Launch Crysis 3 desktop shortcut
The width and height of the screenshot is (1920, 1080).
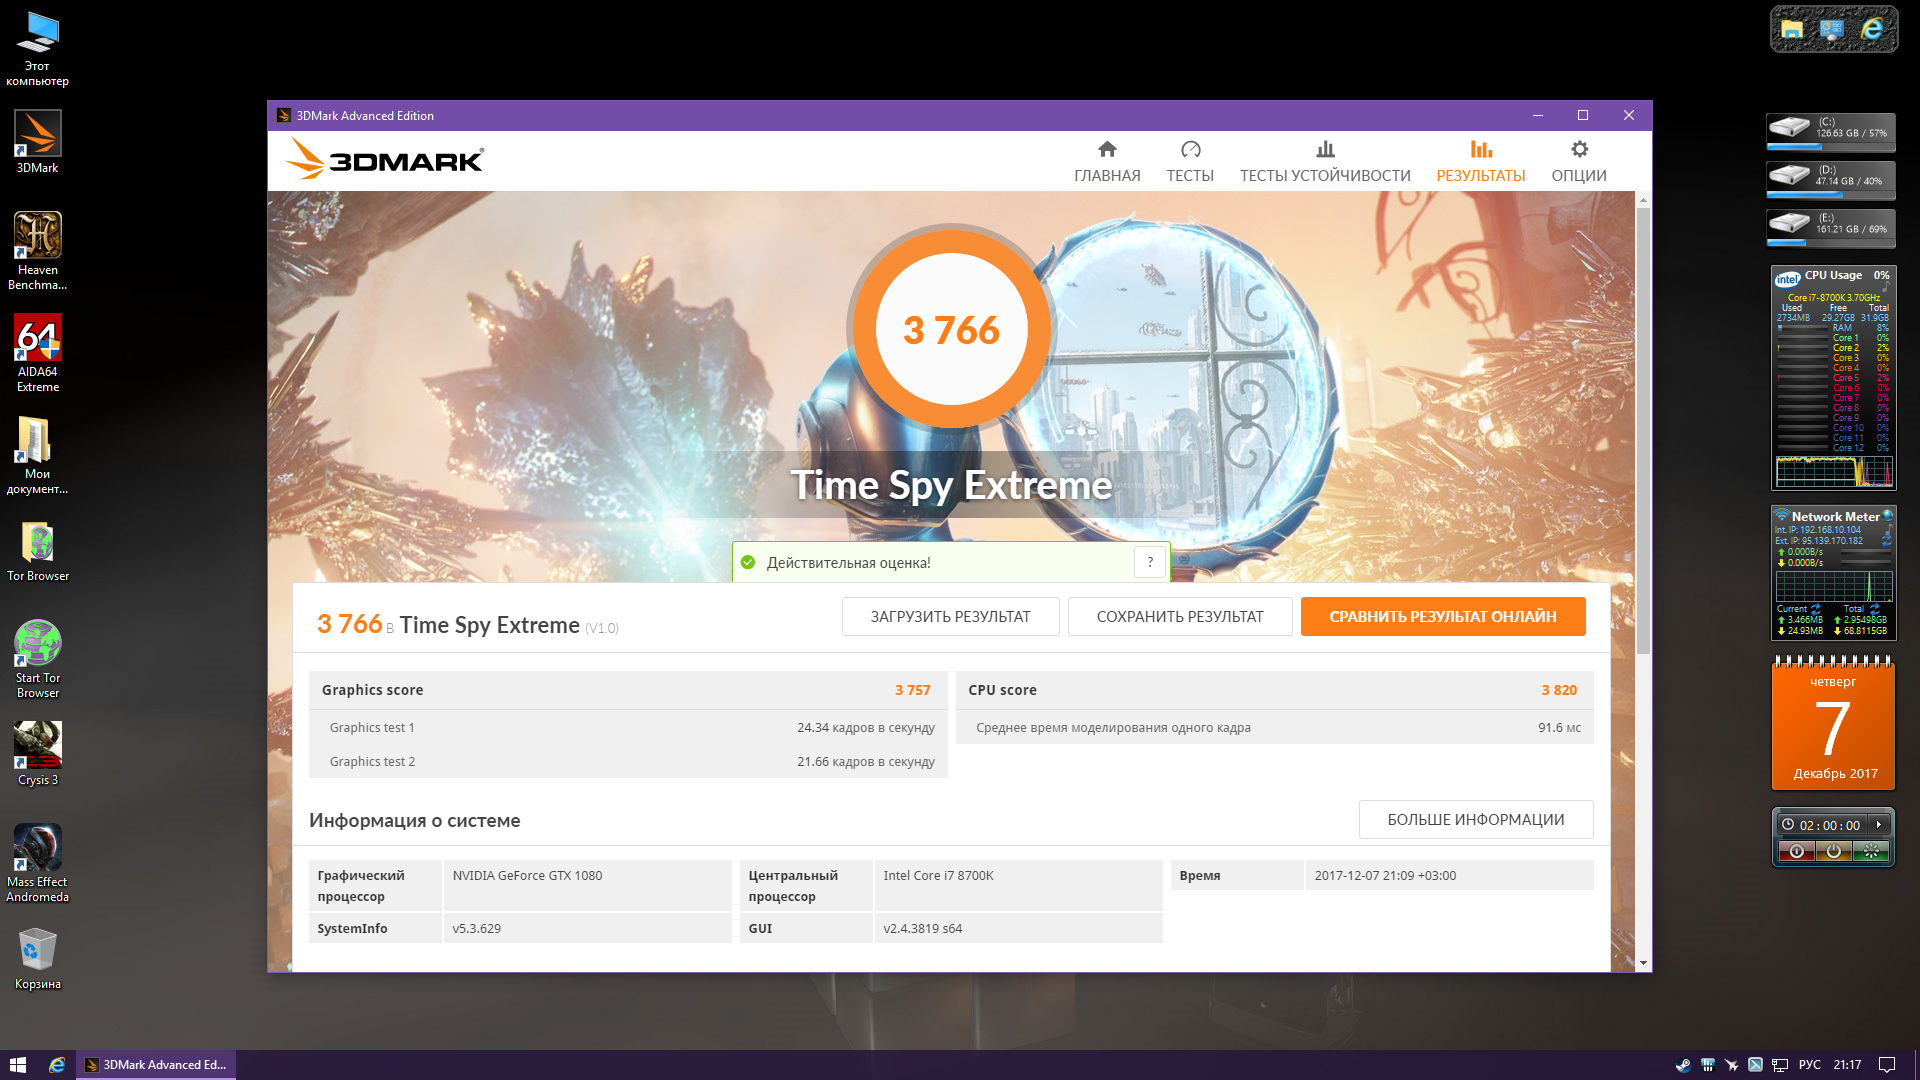(x=38, y=754)
